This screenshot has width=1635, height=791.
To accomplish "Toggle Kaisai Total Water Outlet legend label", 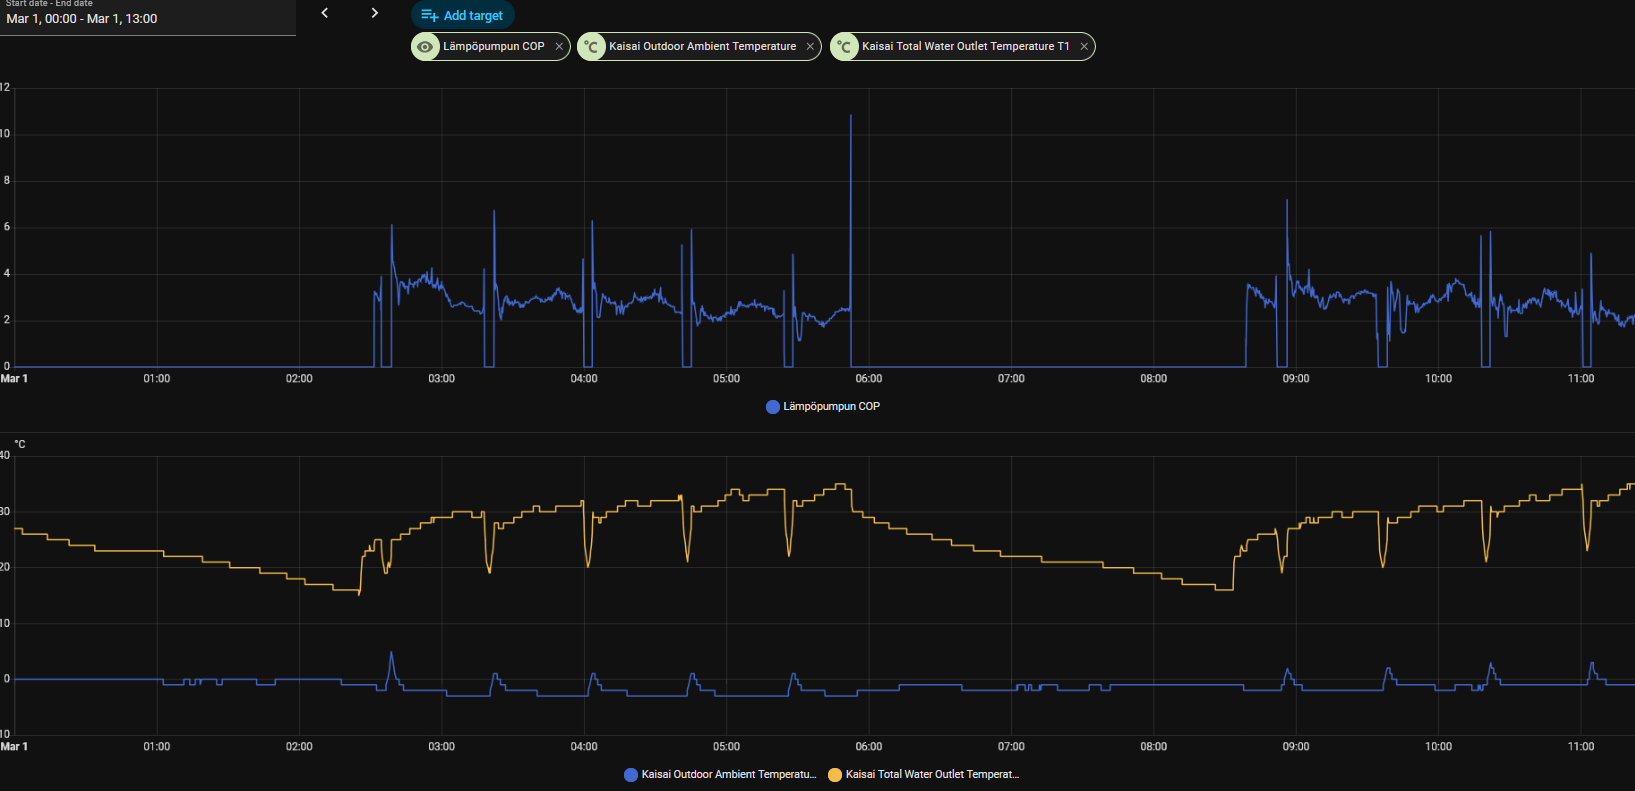I will (x=932, y=775).
